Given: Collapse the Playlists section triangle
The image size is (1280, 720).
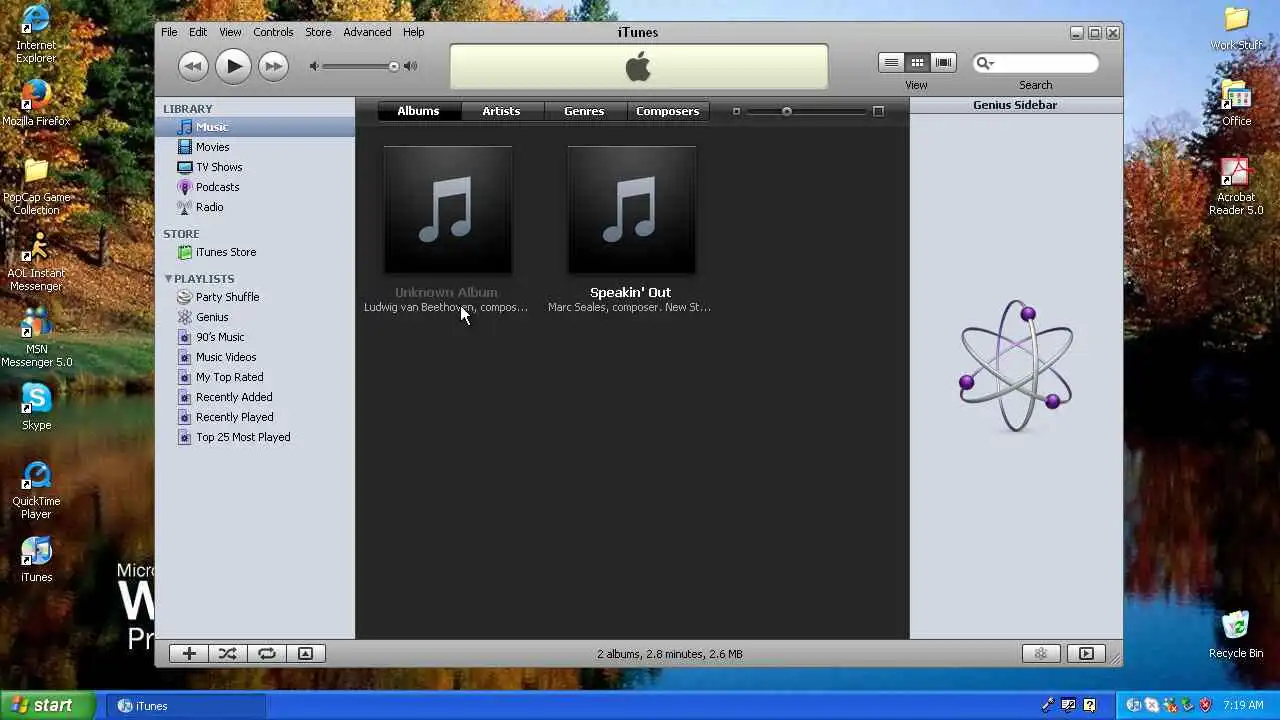Looking at the screenshot, I should (x=168, y=279).
